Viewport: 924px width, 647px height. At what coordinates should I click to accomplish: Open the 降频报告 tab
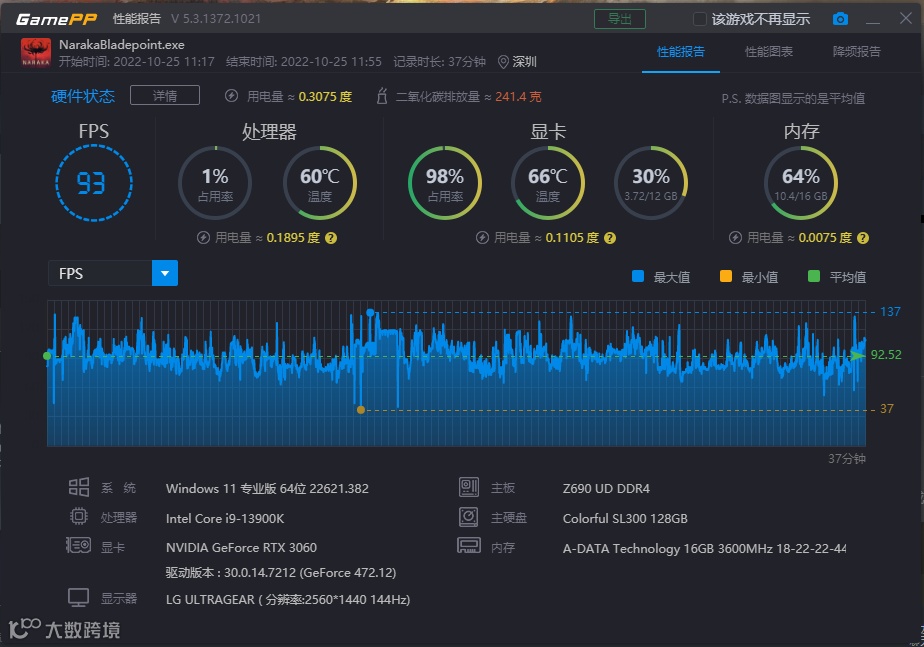(x=856, y=52)
